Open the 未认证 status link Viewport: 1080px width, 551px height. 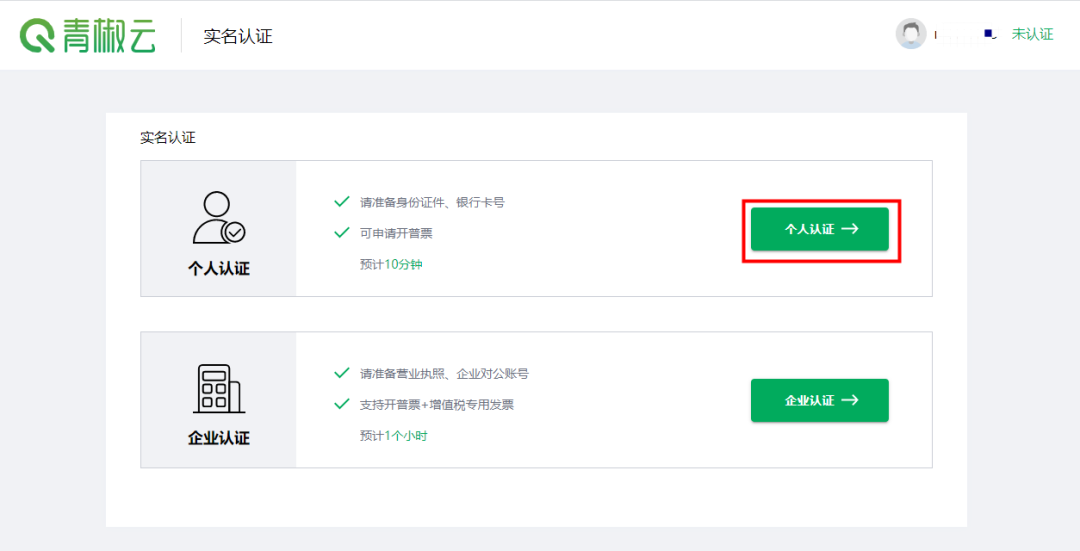pos(1032,34)
